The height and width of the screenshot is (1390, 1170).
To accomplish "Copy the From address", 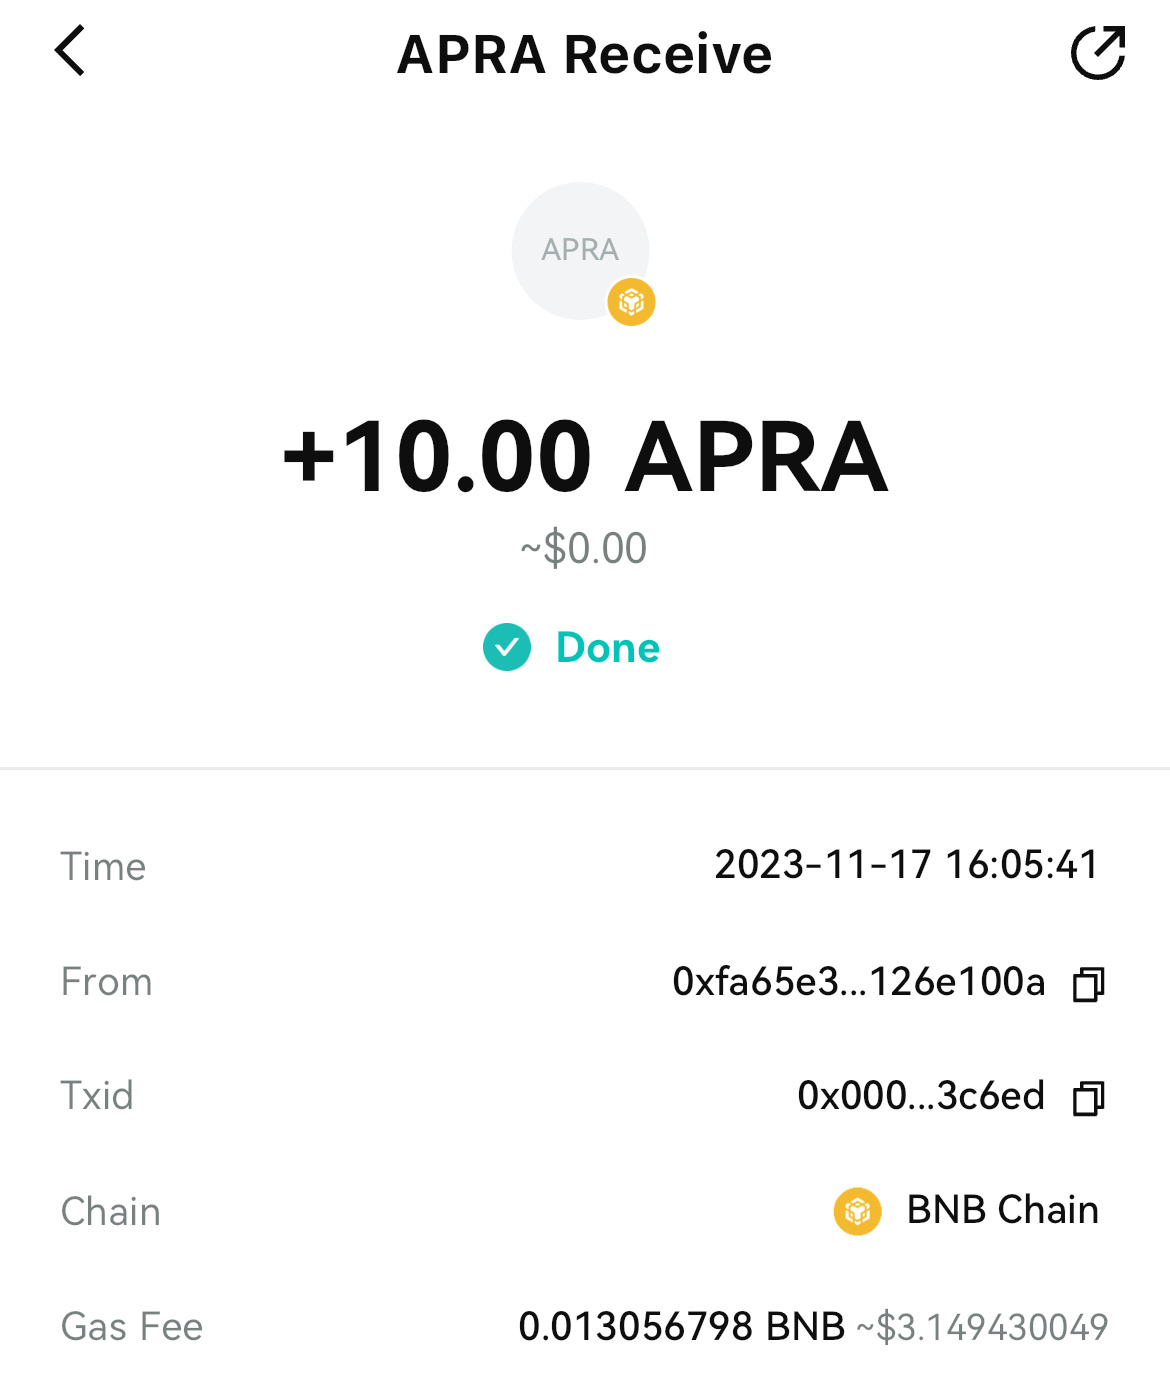I will click(1088, 984).
